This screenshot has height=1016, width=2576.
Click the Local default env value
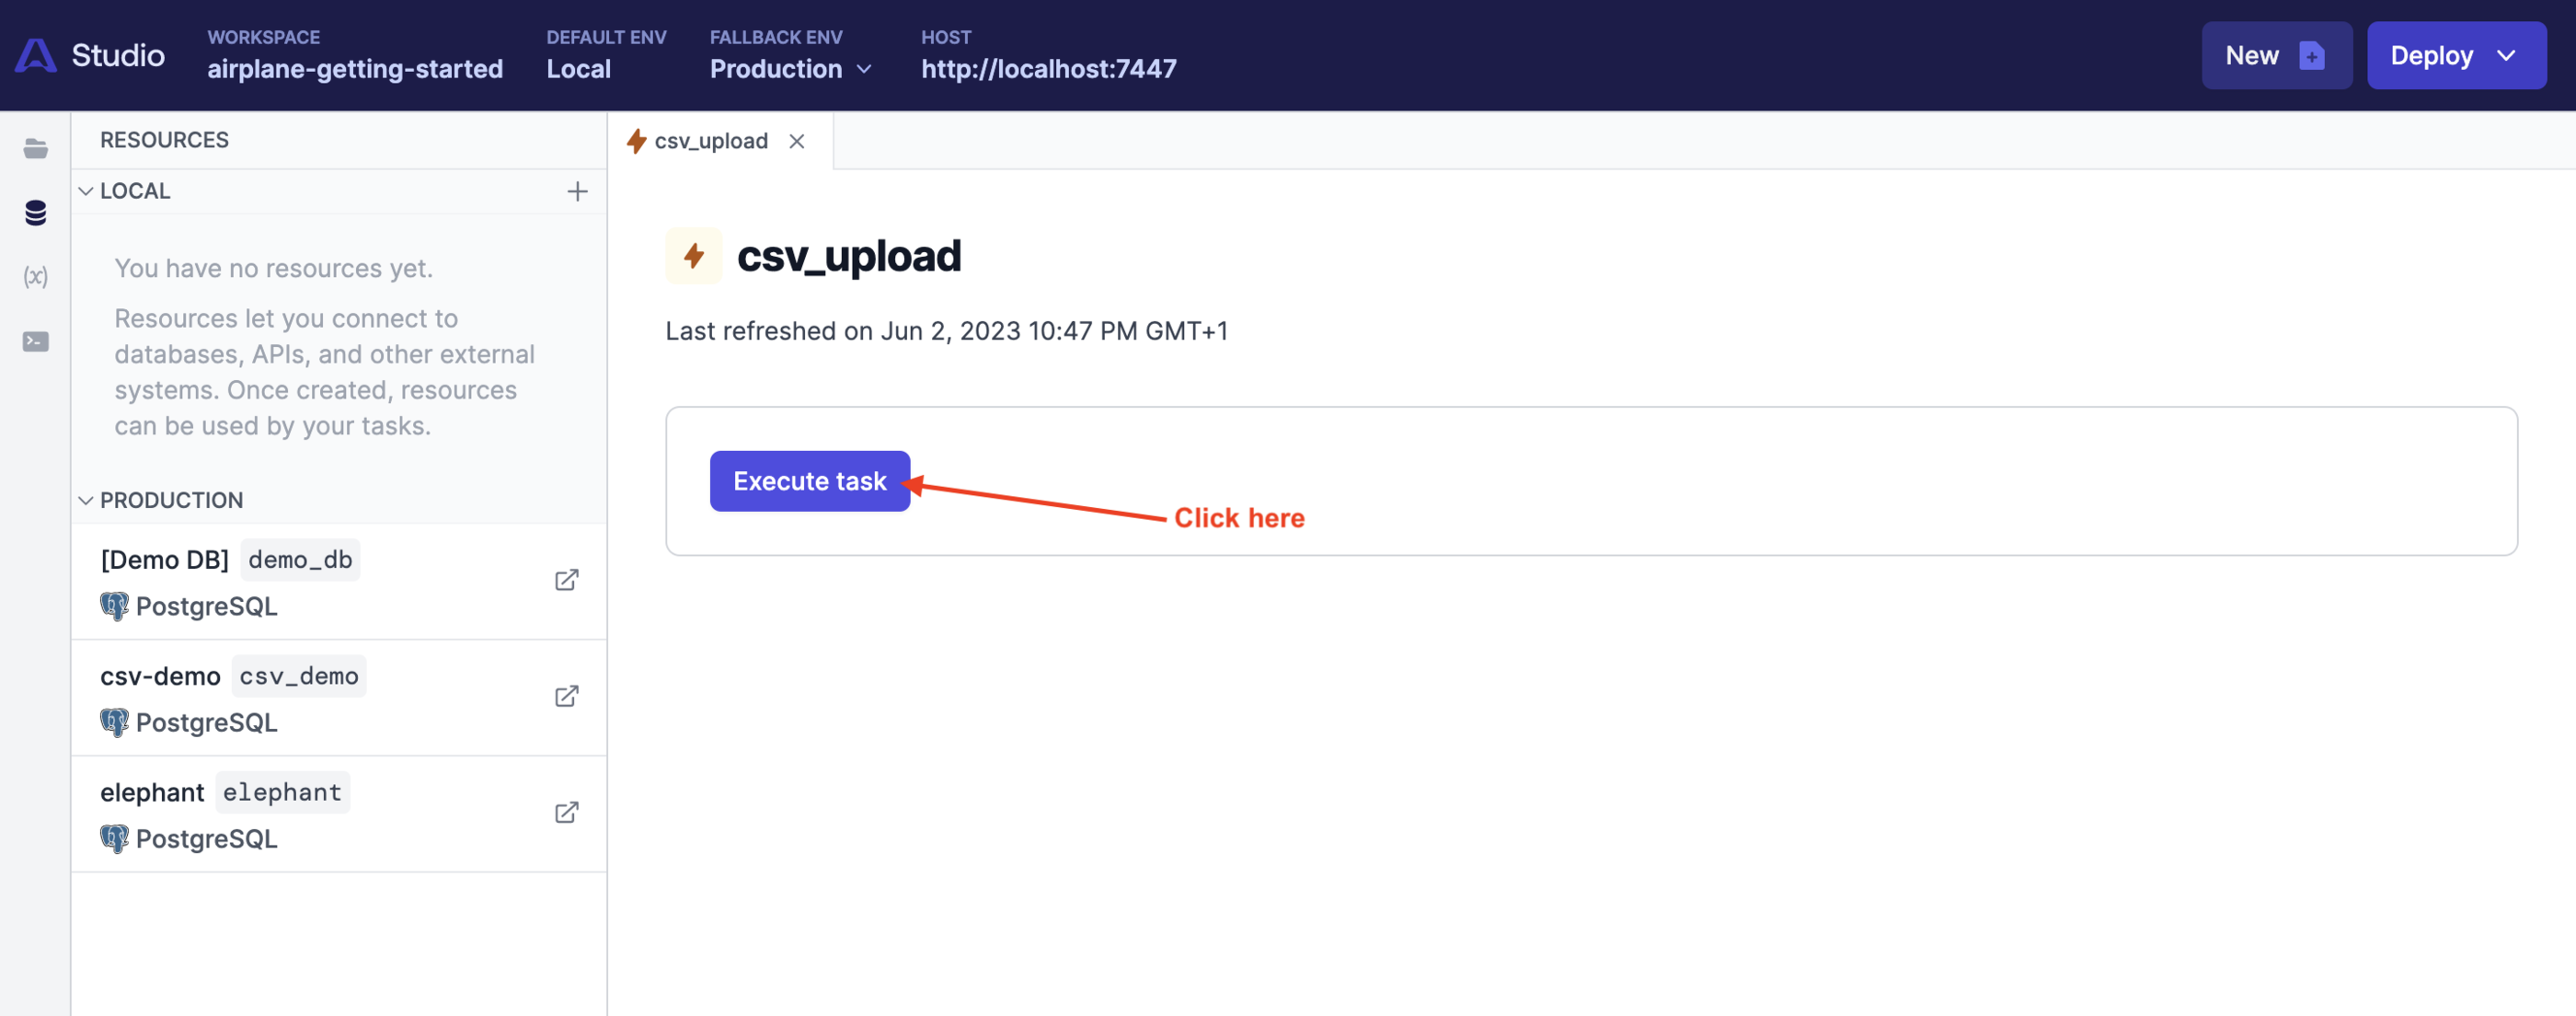point(578,69)
